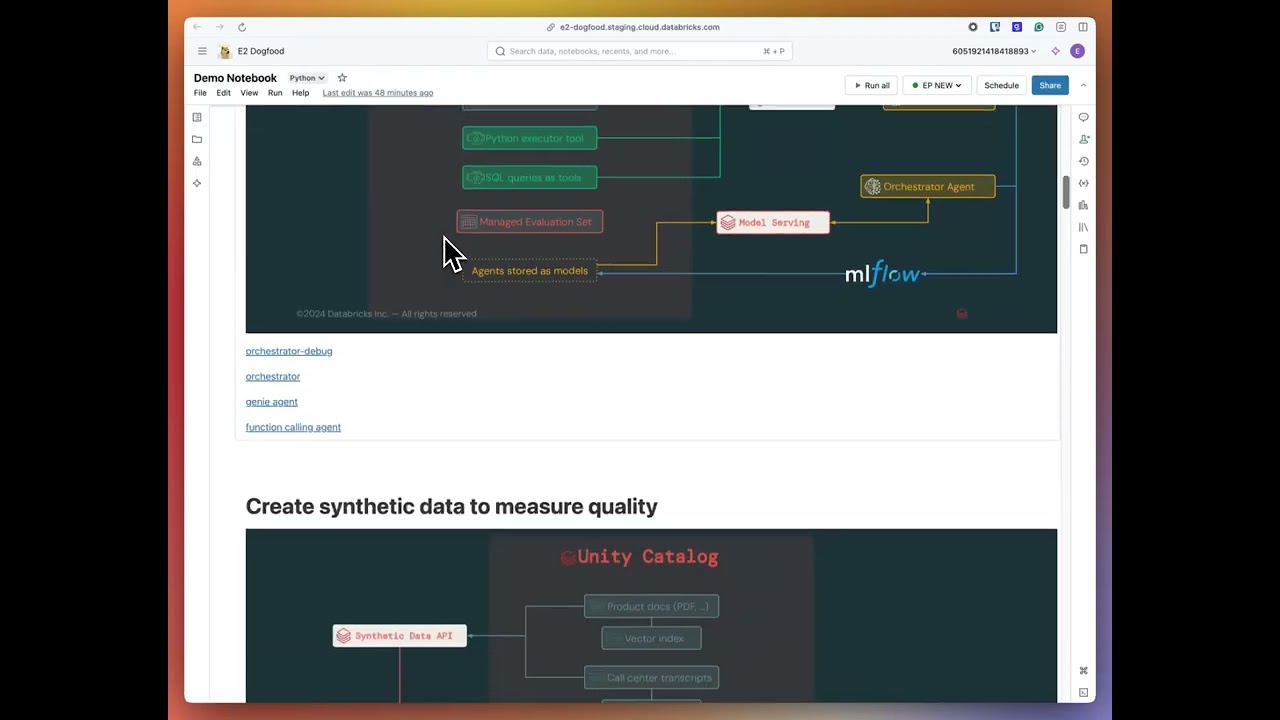The width and height of the screenshot is (1280, 720).
Task: Open the View menu
Action: [x=249, y=93]
